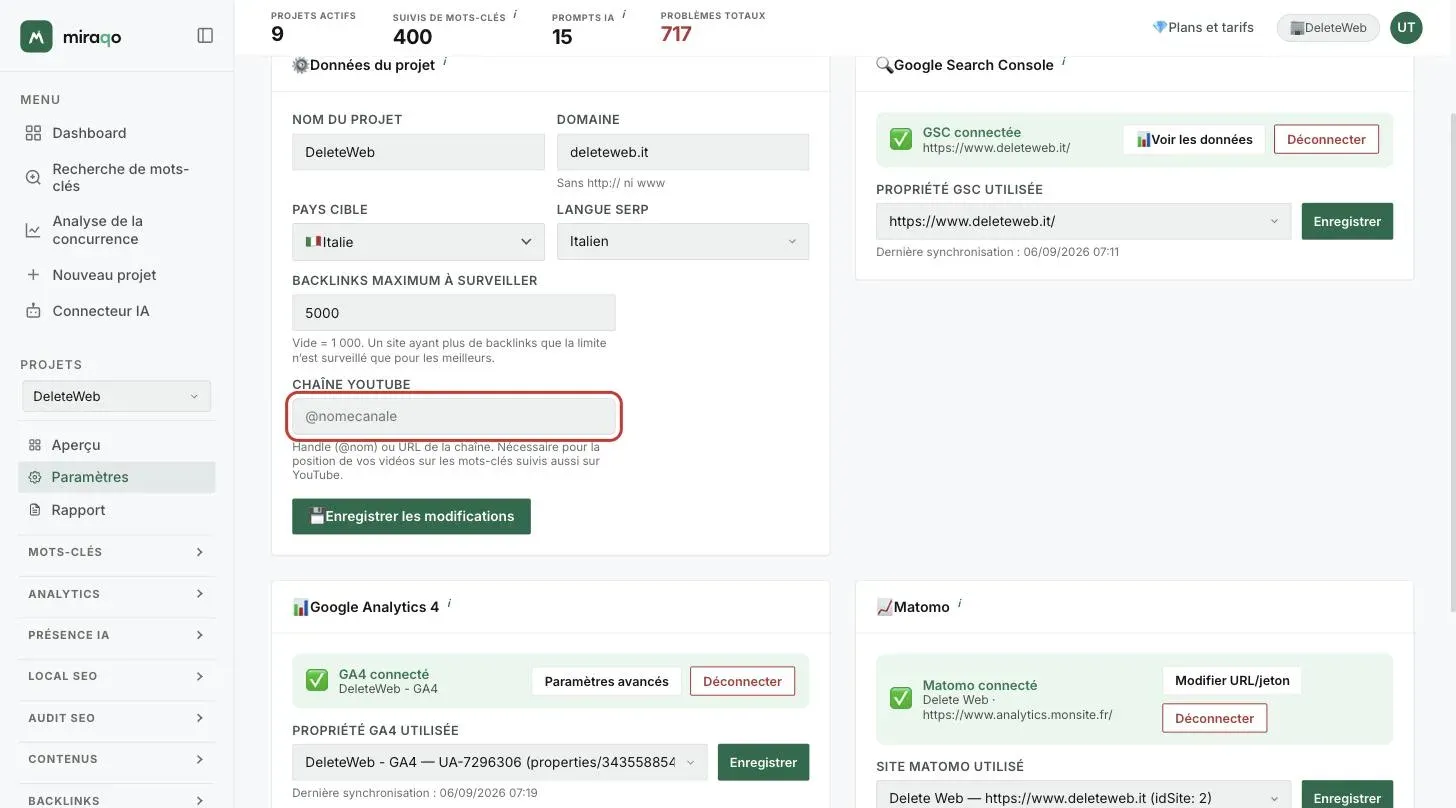1456x808 pixels.
Task: Click info icon beside Google Search Console
Action: click(1063, 62)
